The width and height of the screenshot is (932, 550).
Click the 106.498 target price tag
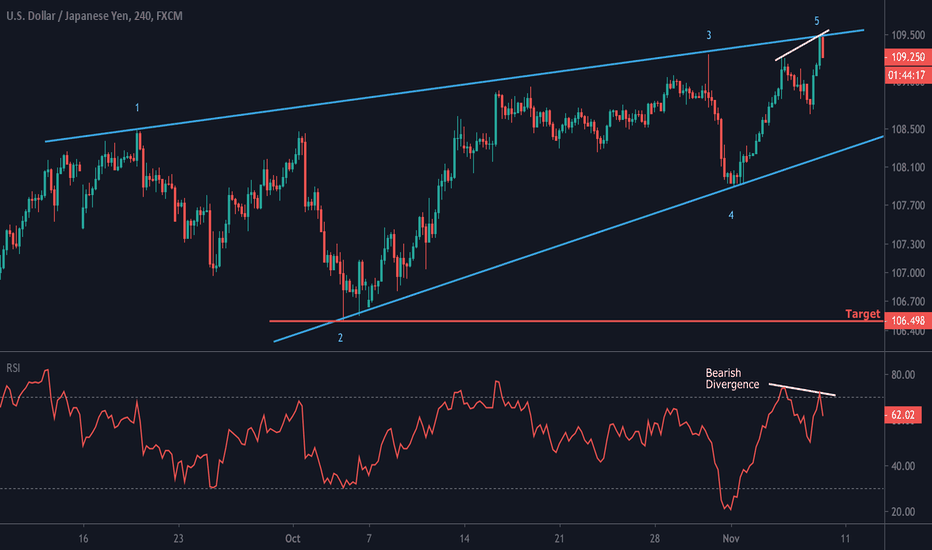coord(907,320)
